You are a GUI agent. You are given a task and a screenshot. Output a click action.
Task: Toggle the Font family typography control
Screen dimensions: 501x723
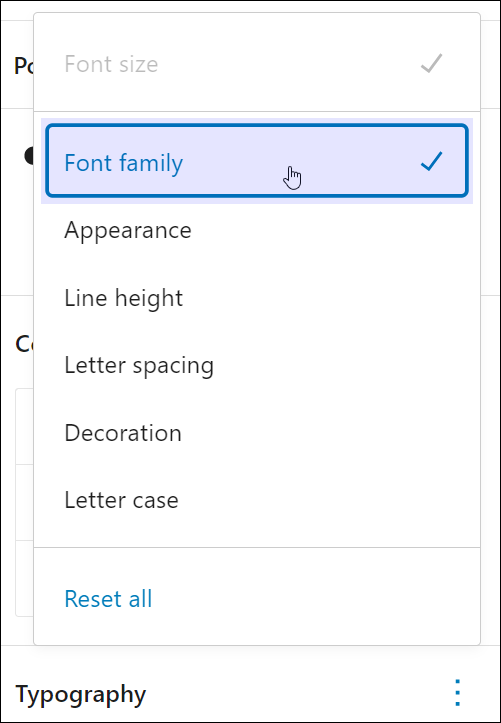pyautogui.click(x=257, y=161)
